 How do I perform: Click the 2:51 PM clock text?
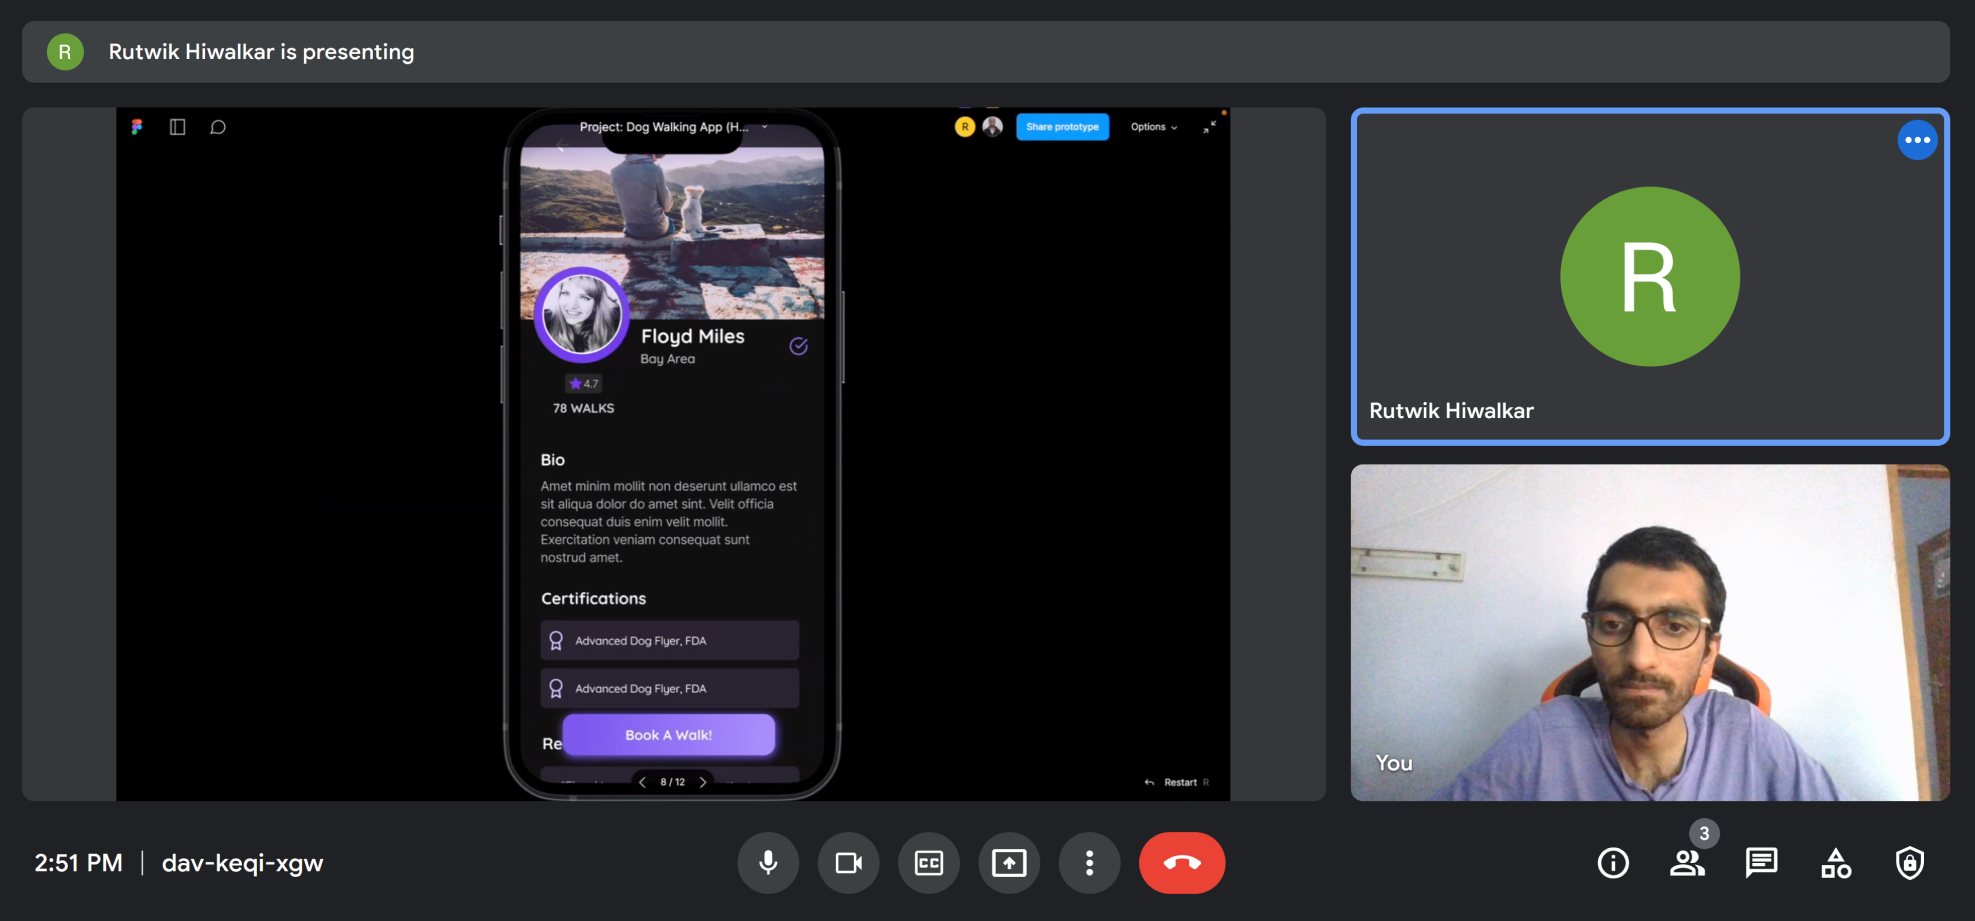[x=79, y=863]
